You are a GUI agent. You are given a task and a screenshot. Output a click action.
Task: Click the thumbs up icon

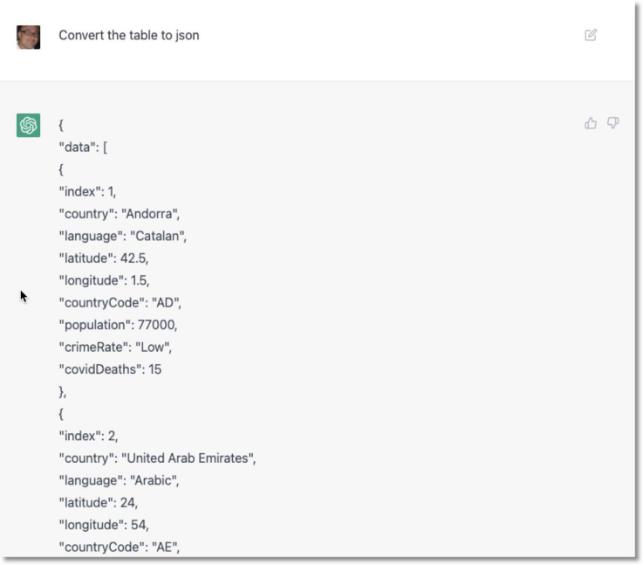[591, 123]
